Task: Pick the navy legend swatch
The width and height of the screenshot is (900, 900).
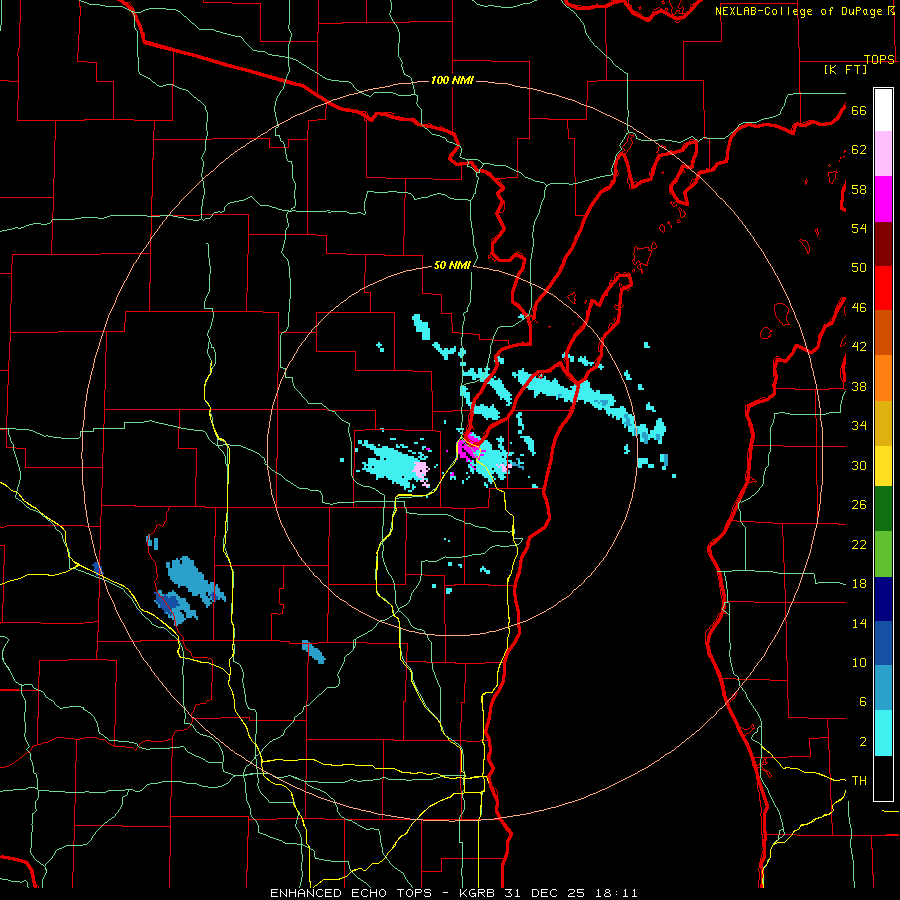Action: [x=883, y=599]
